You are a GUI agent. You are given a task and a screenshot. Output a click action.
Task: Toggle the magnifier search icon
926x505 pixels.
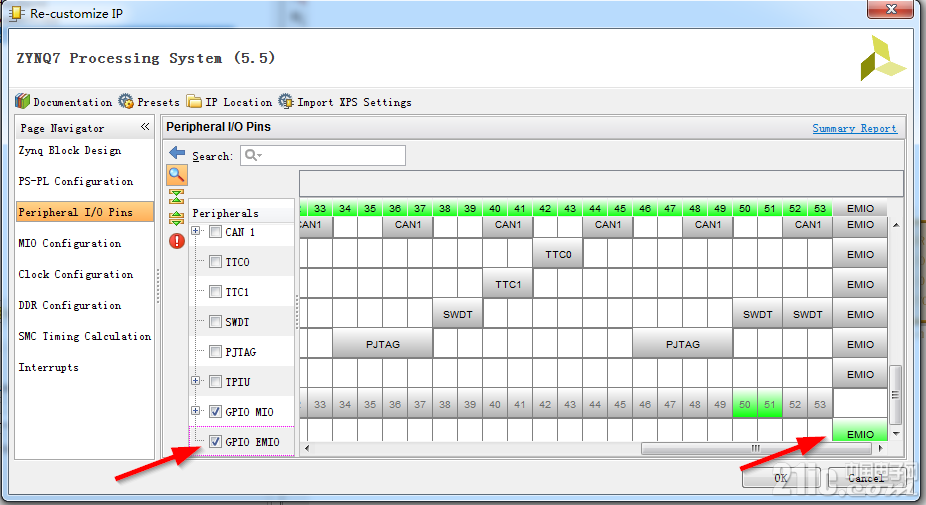coord(177,175)
